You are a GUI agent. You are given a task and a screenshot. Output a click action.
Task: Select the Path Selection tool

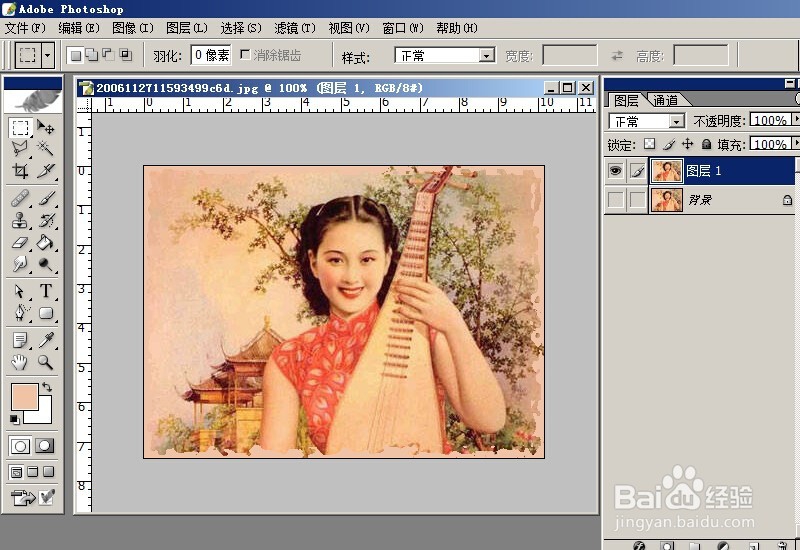coord(20,291)
